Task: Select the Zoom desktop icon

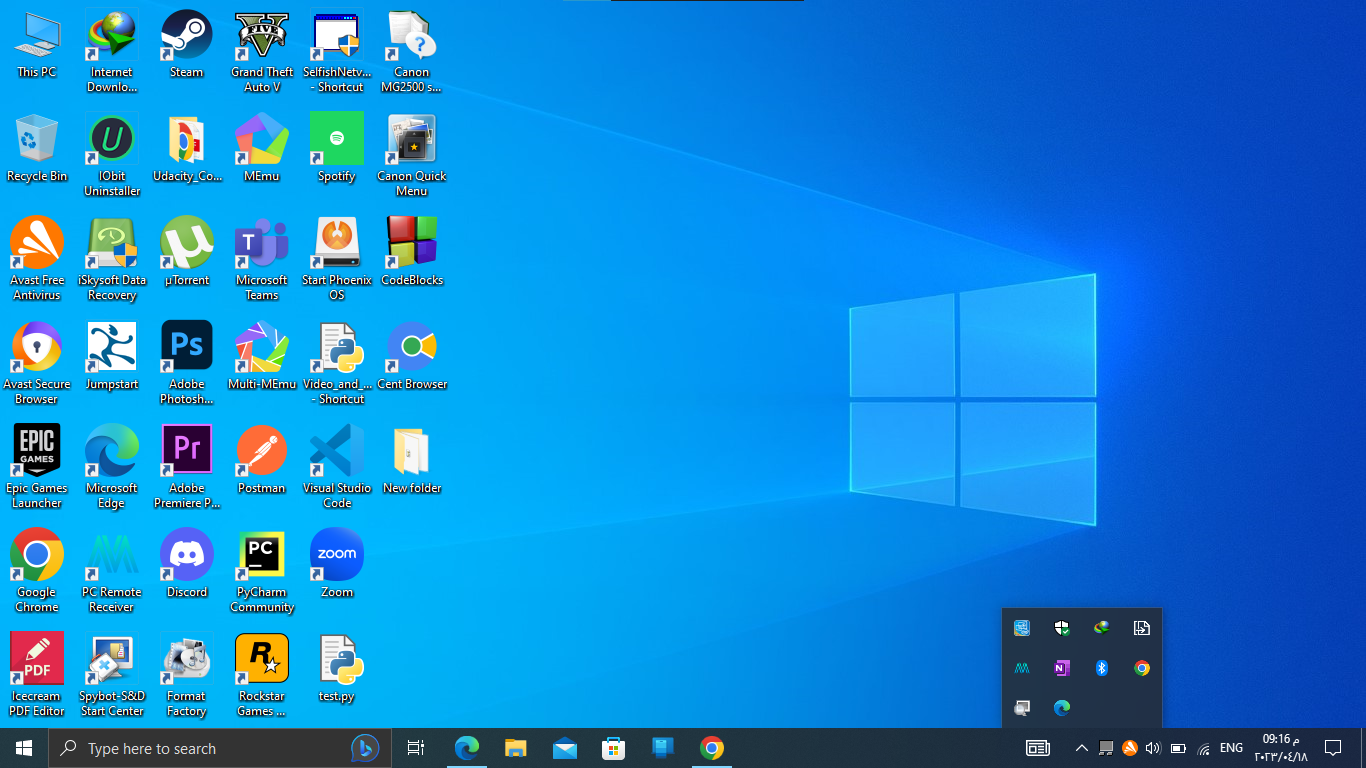Action: coord(337,565)
